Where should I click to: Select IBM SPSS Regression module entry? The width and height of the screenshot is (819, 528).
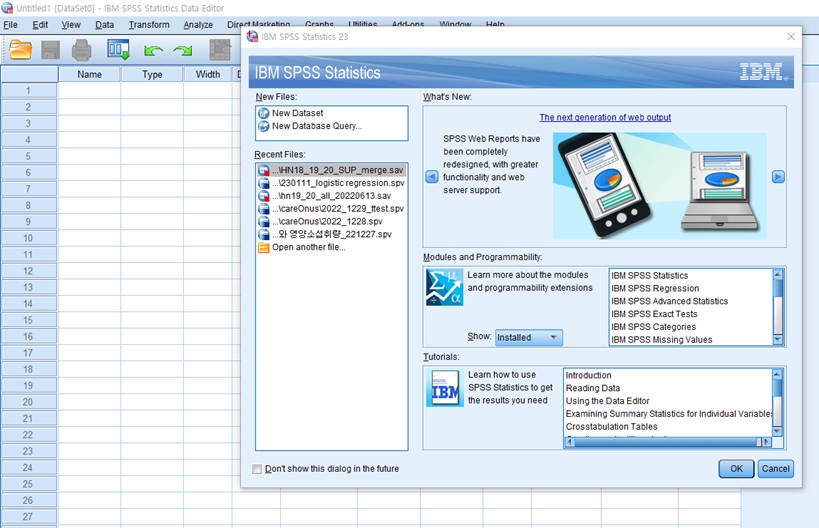click(655, 288)
